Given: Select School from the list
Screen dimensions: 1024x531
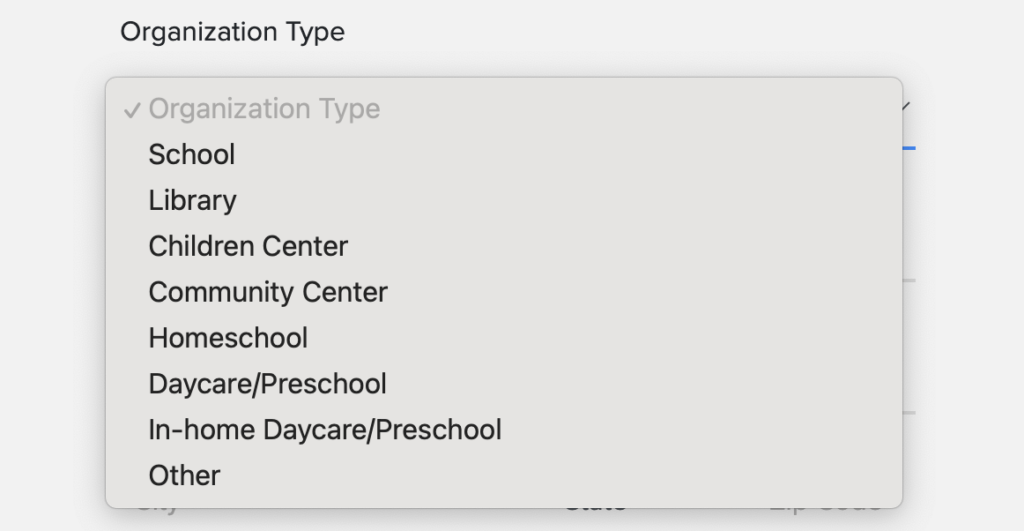Looking at the screenshot, I should point(192,155).
